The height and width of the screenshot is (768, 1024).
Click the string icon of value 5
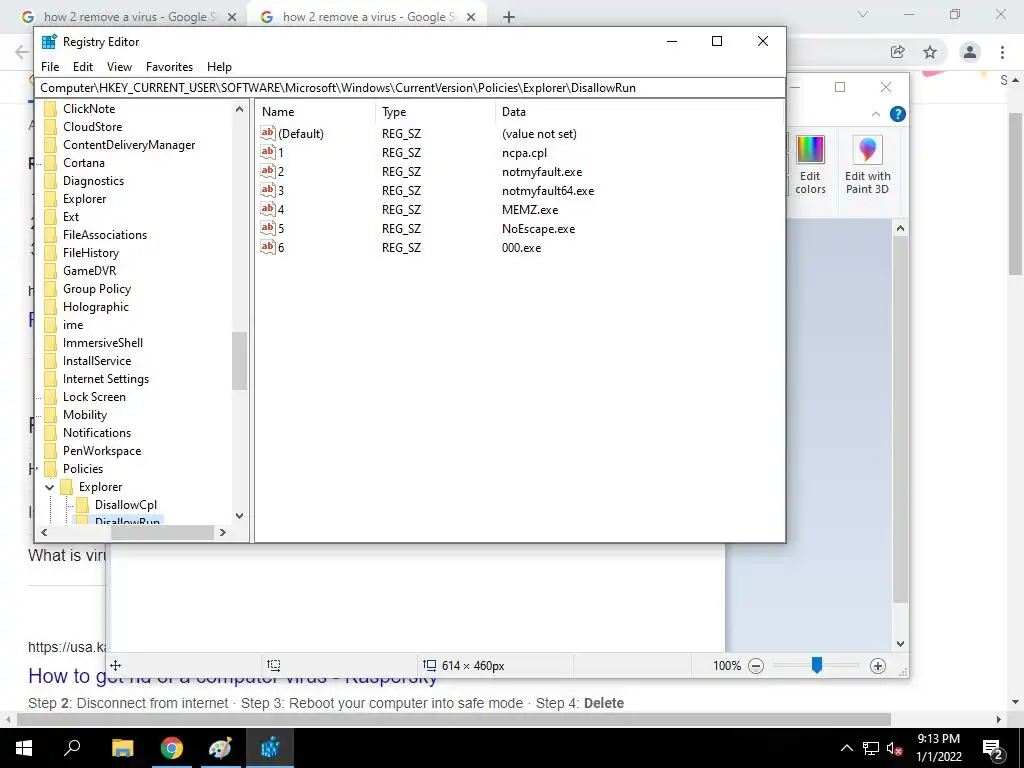coord(268,228)
